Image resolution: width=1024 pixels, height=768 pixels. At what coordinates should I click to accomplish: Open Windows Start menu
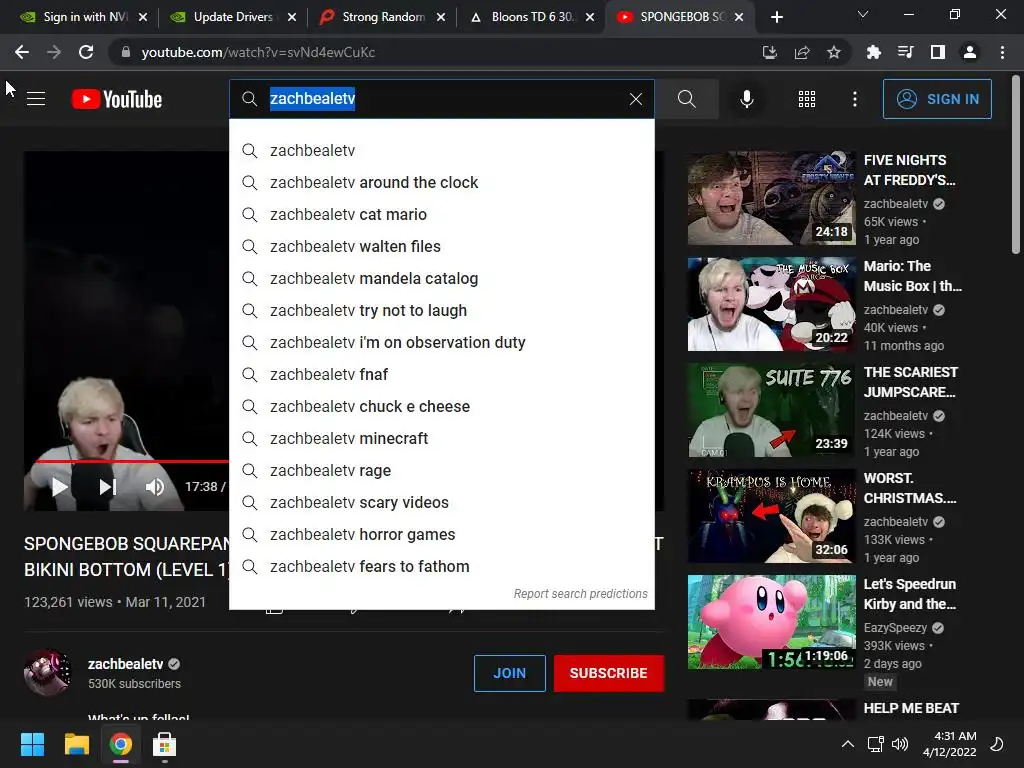point(32,744)
